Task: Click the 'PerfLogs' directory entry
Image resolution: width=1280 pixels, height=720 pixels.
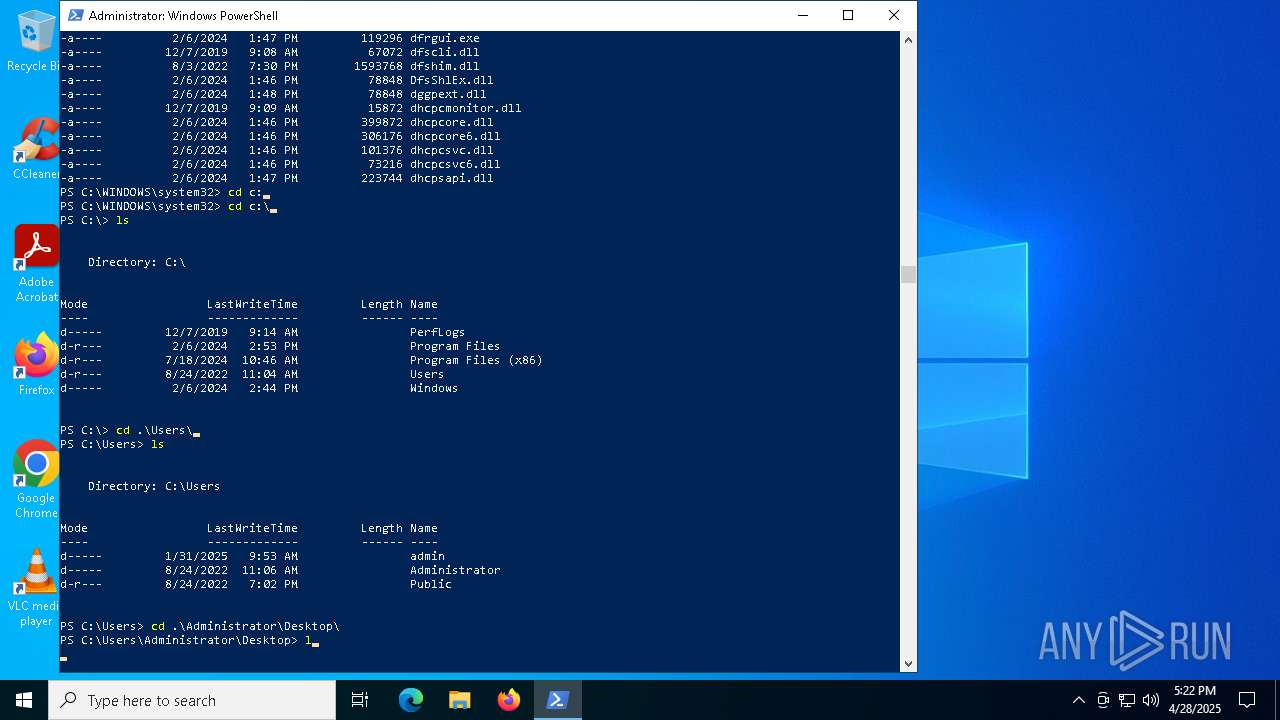Action: [437, 332]
